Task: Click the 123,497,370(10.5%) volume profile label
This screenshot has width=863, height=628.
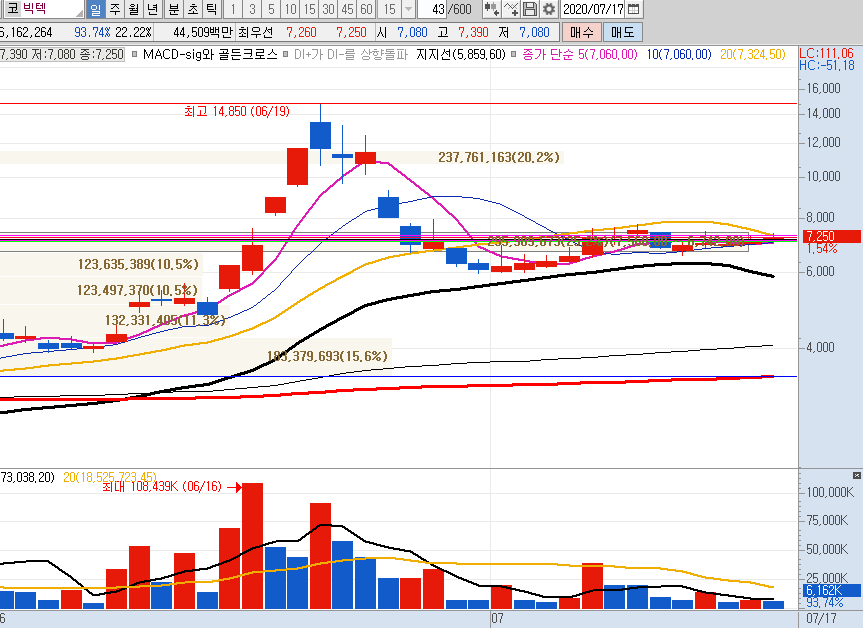Action: (x=137, y=290)
